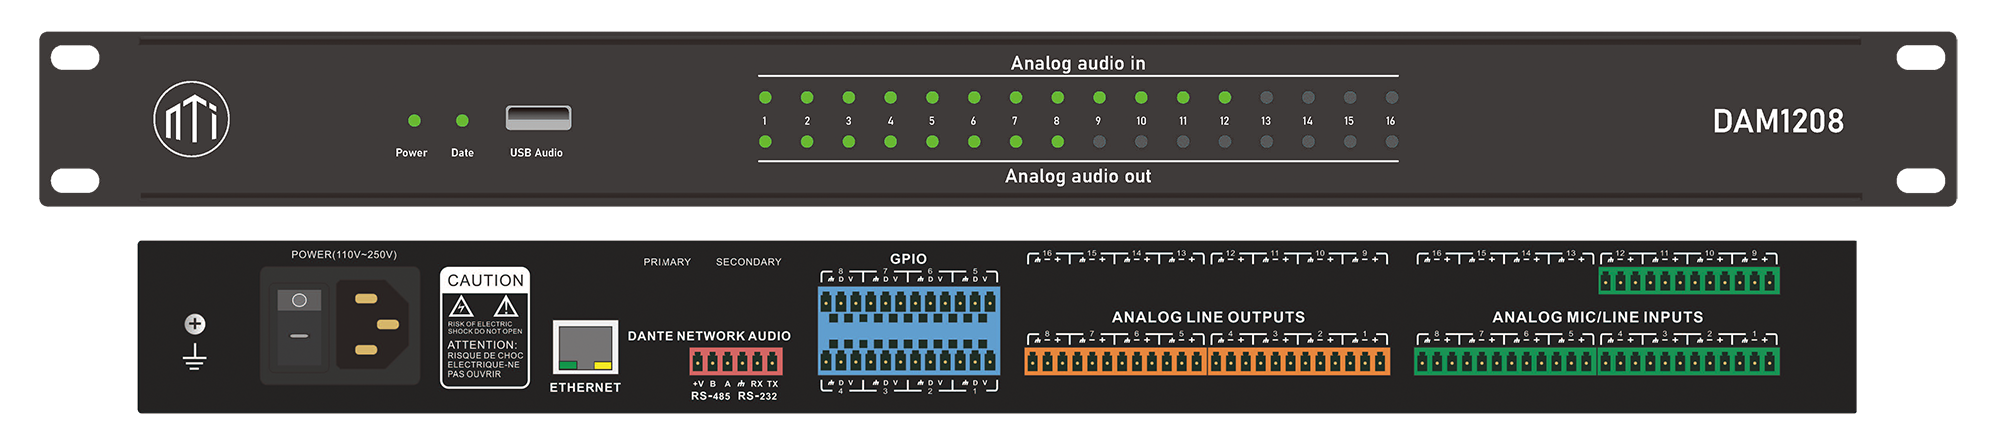This screenshot has width=2000, height=436.
Task: Click the ITI circular logo
Action: tap(191, 120)
